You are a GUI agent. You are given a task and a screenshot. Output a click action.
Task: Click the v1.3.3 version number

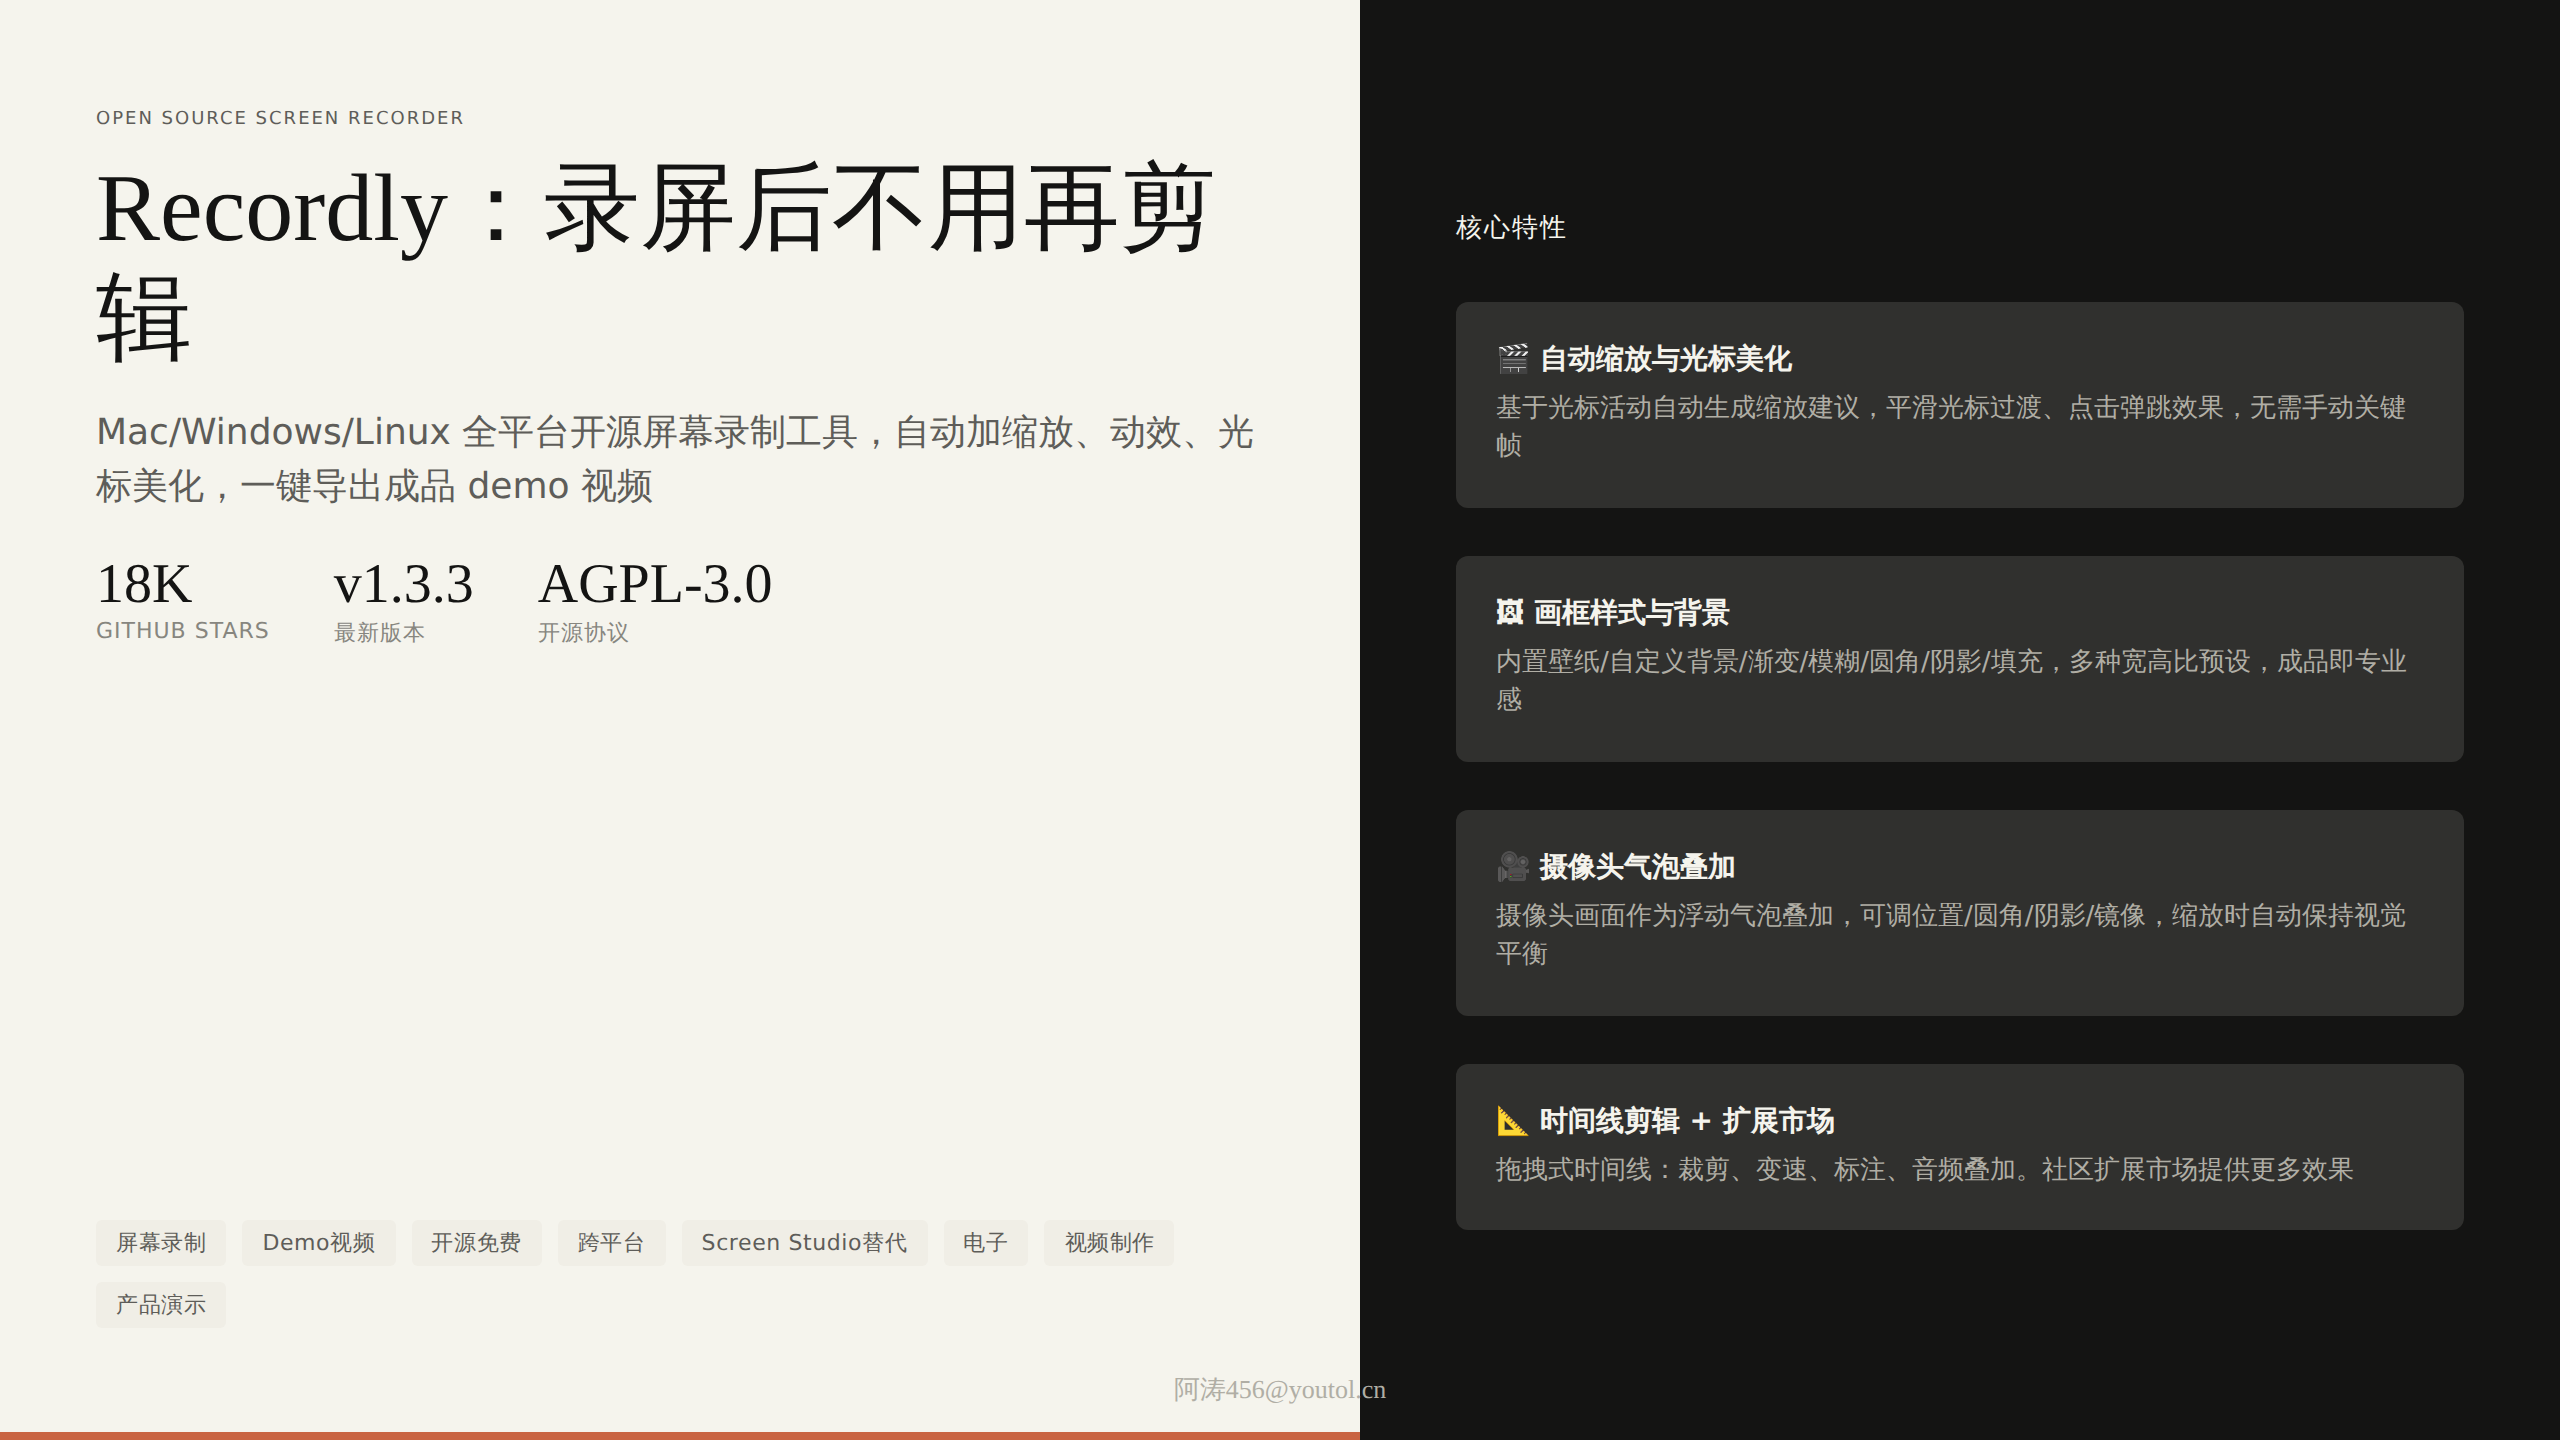[x=403, y=584]
